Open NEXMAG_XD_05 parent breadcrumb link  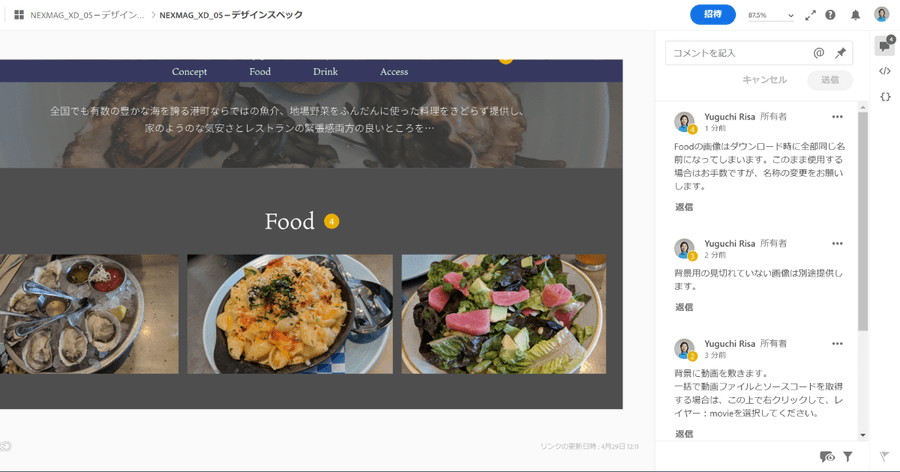click(x=87, y=15)
